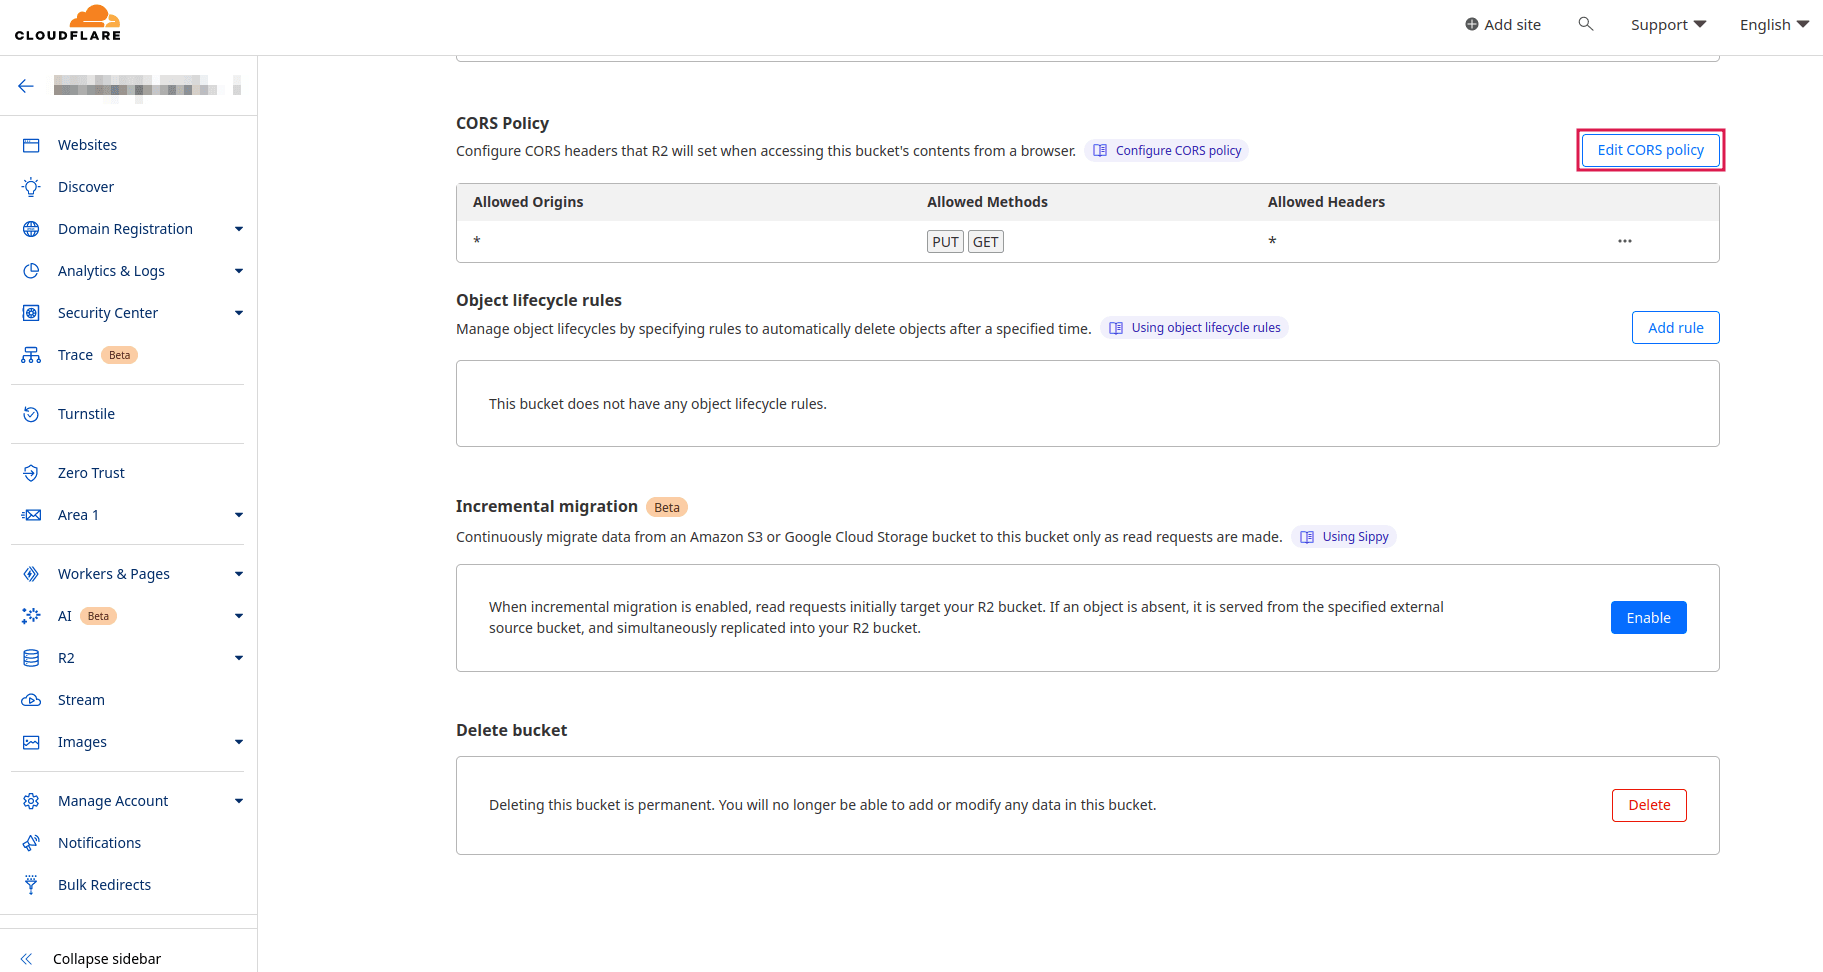Click the Discover lightbulb icon
The image size is (1823, 972).
pos(31,187)
